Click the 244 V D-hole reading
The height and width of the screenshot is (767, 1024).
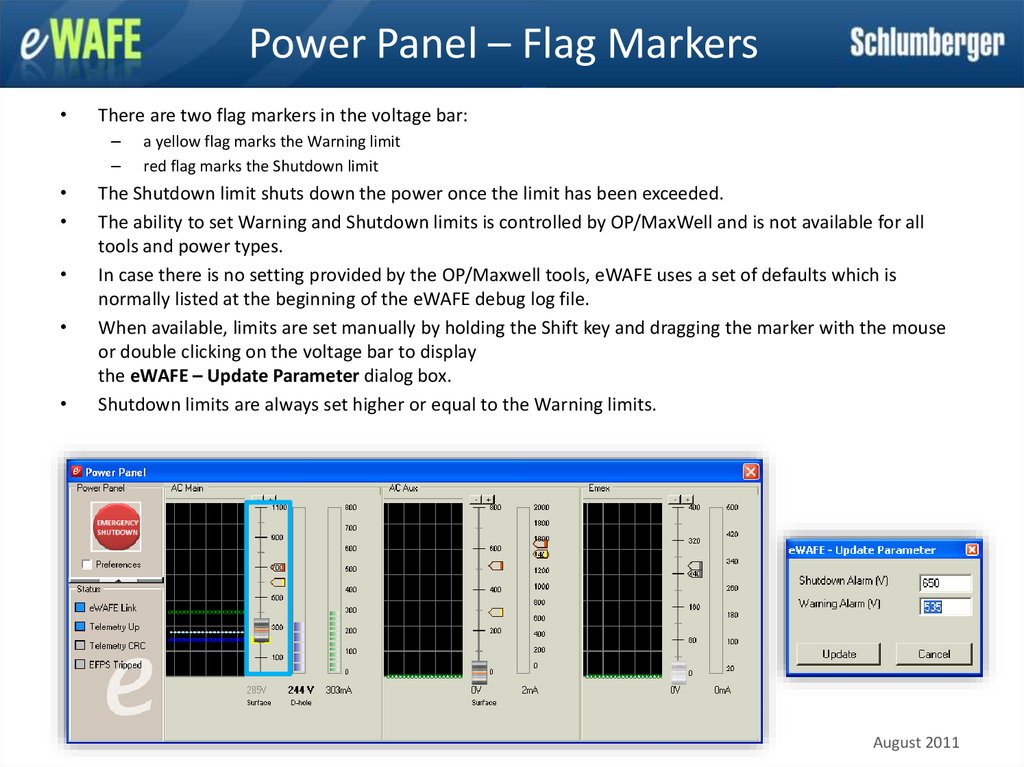pos(300,690)
